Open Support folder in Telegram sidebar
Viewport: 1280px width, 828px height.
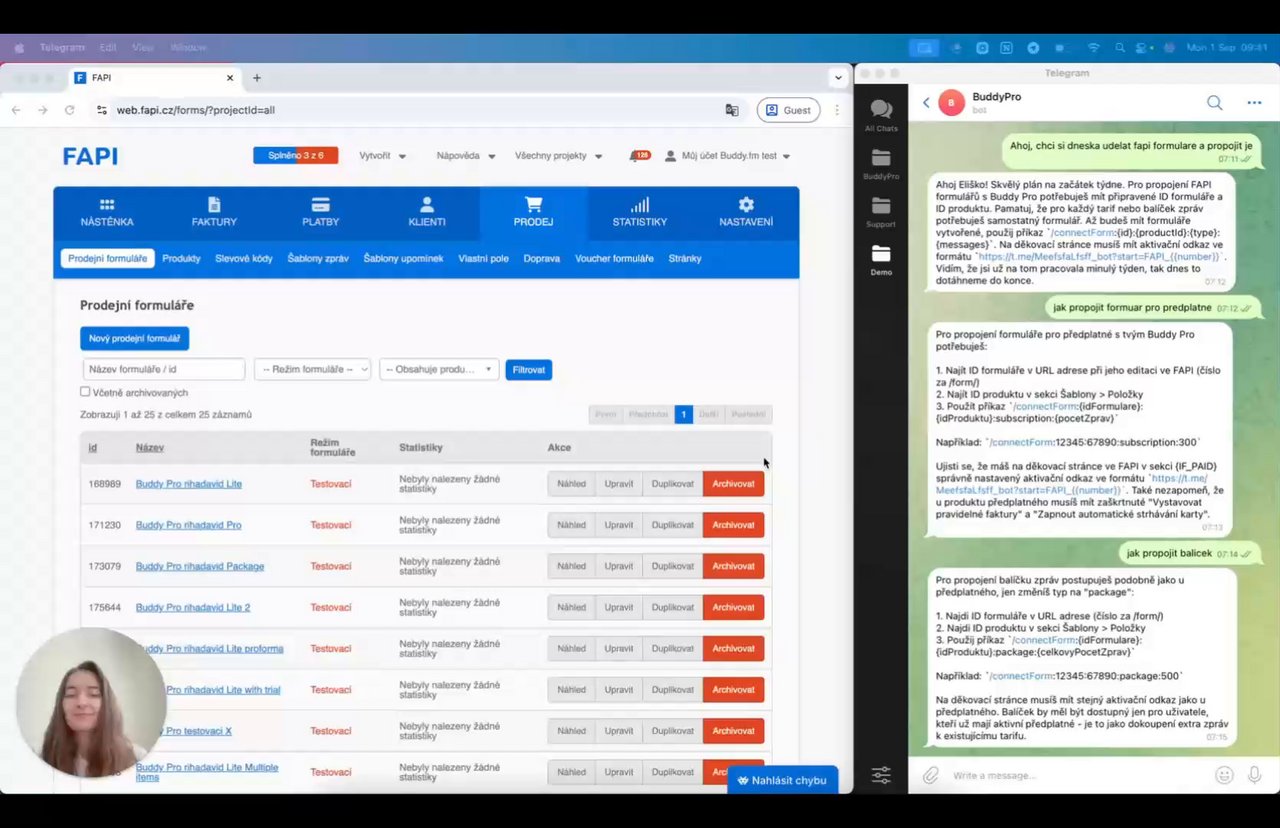pyautogui.click(x=881, y=212)
